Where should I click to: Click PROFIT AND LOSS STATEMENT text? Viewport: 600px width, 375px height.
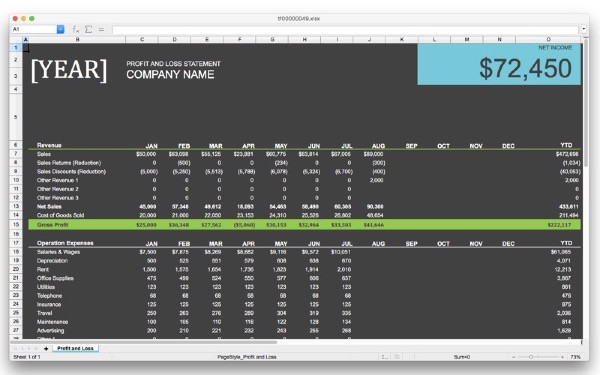tap(173, 64)
